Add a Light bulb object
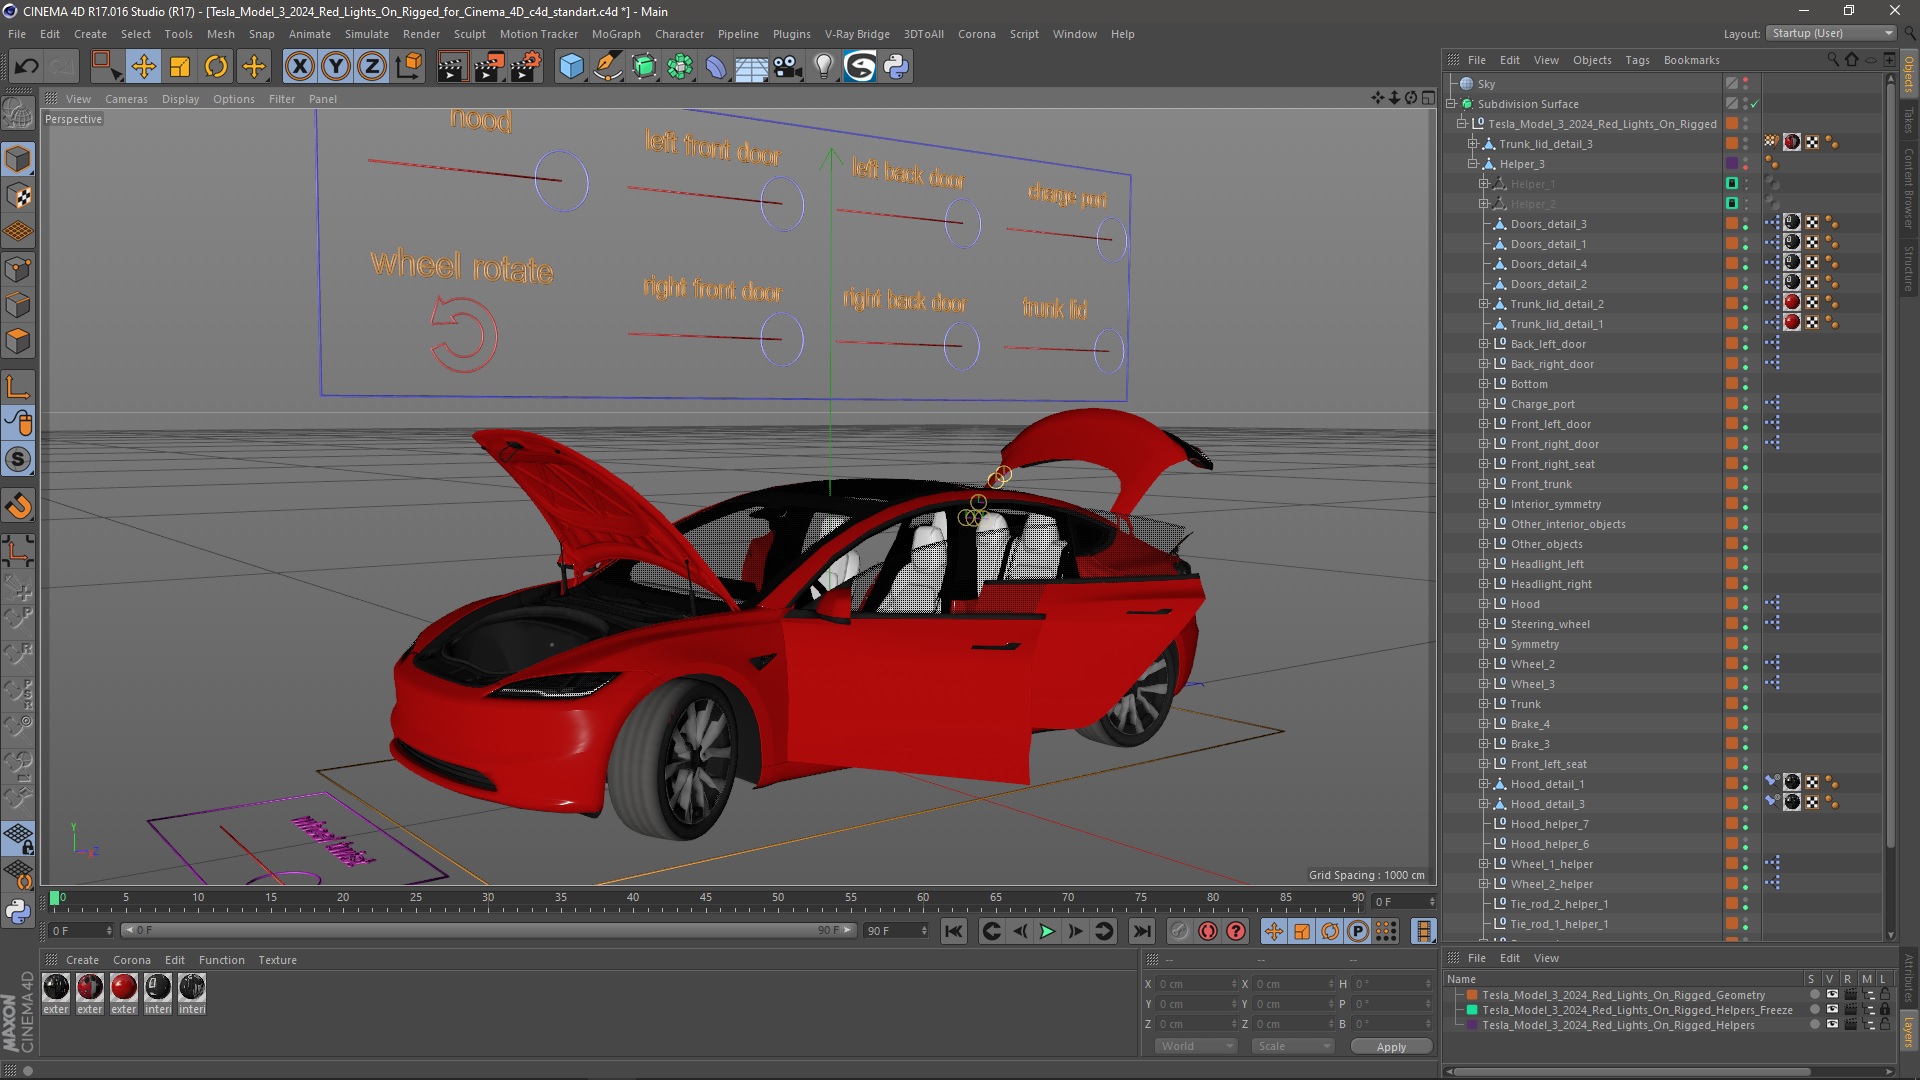The height and width of the screenshot is (1080, 1920). point(824,67)
